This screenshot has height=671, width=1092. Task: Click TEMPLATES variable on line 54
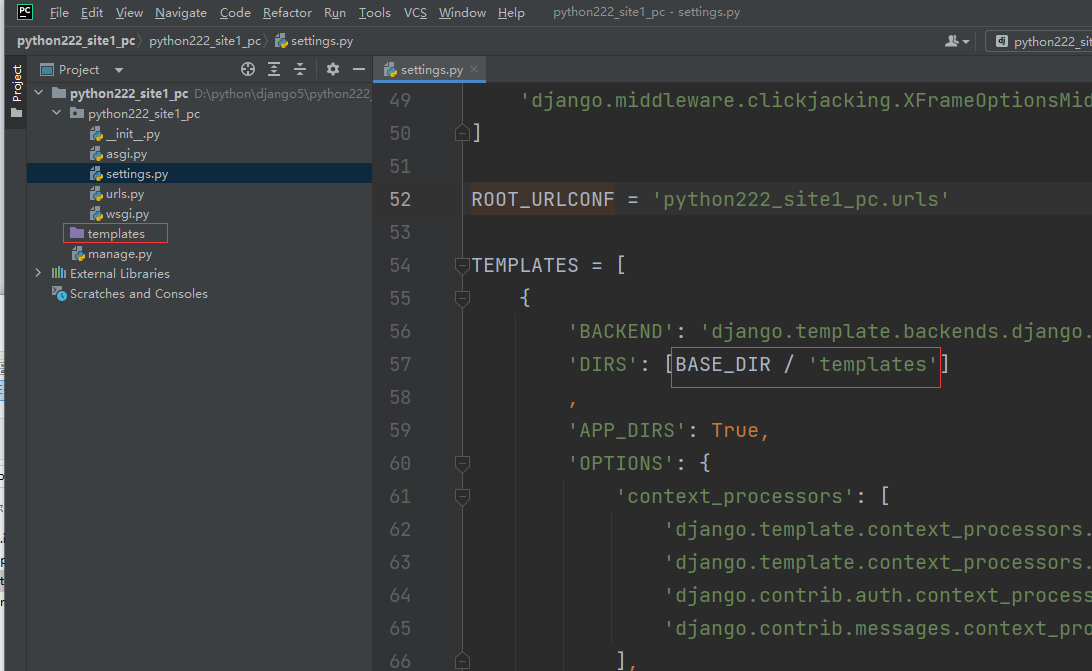[x=525, y=265]
